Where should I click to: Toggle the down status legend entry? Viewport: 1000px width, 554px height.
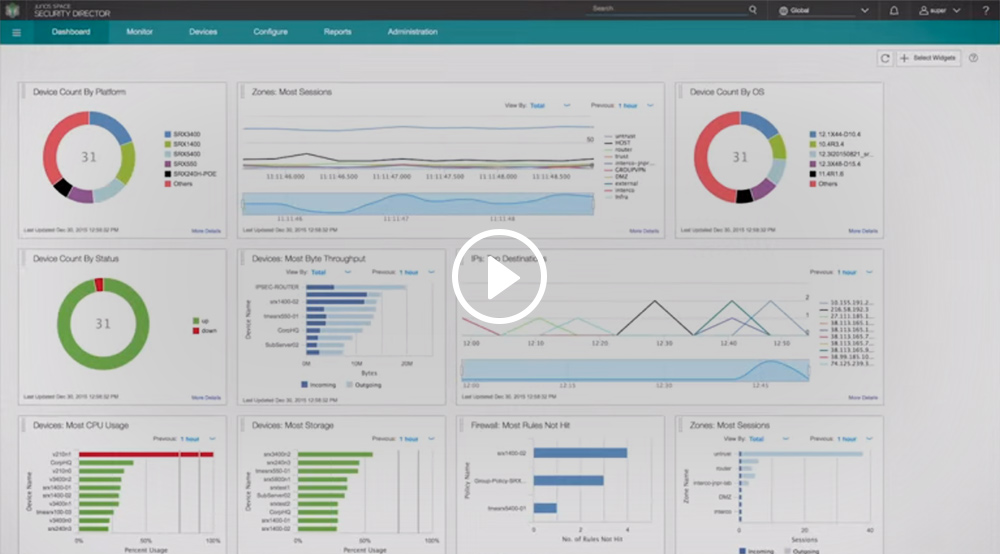[x=205, y=331]
